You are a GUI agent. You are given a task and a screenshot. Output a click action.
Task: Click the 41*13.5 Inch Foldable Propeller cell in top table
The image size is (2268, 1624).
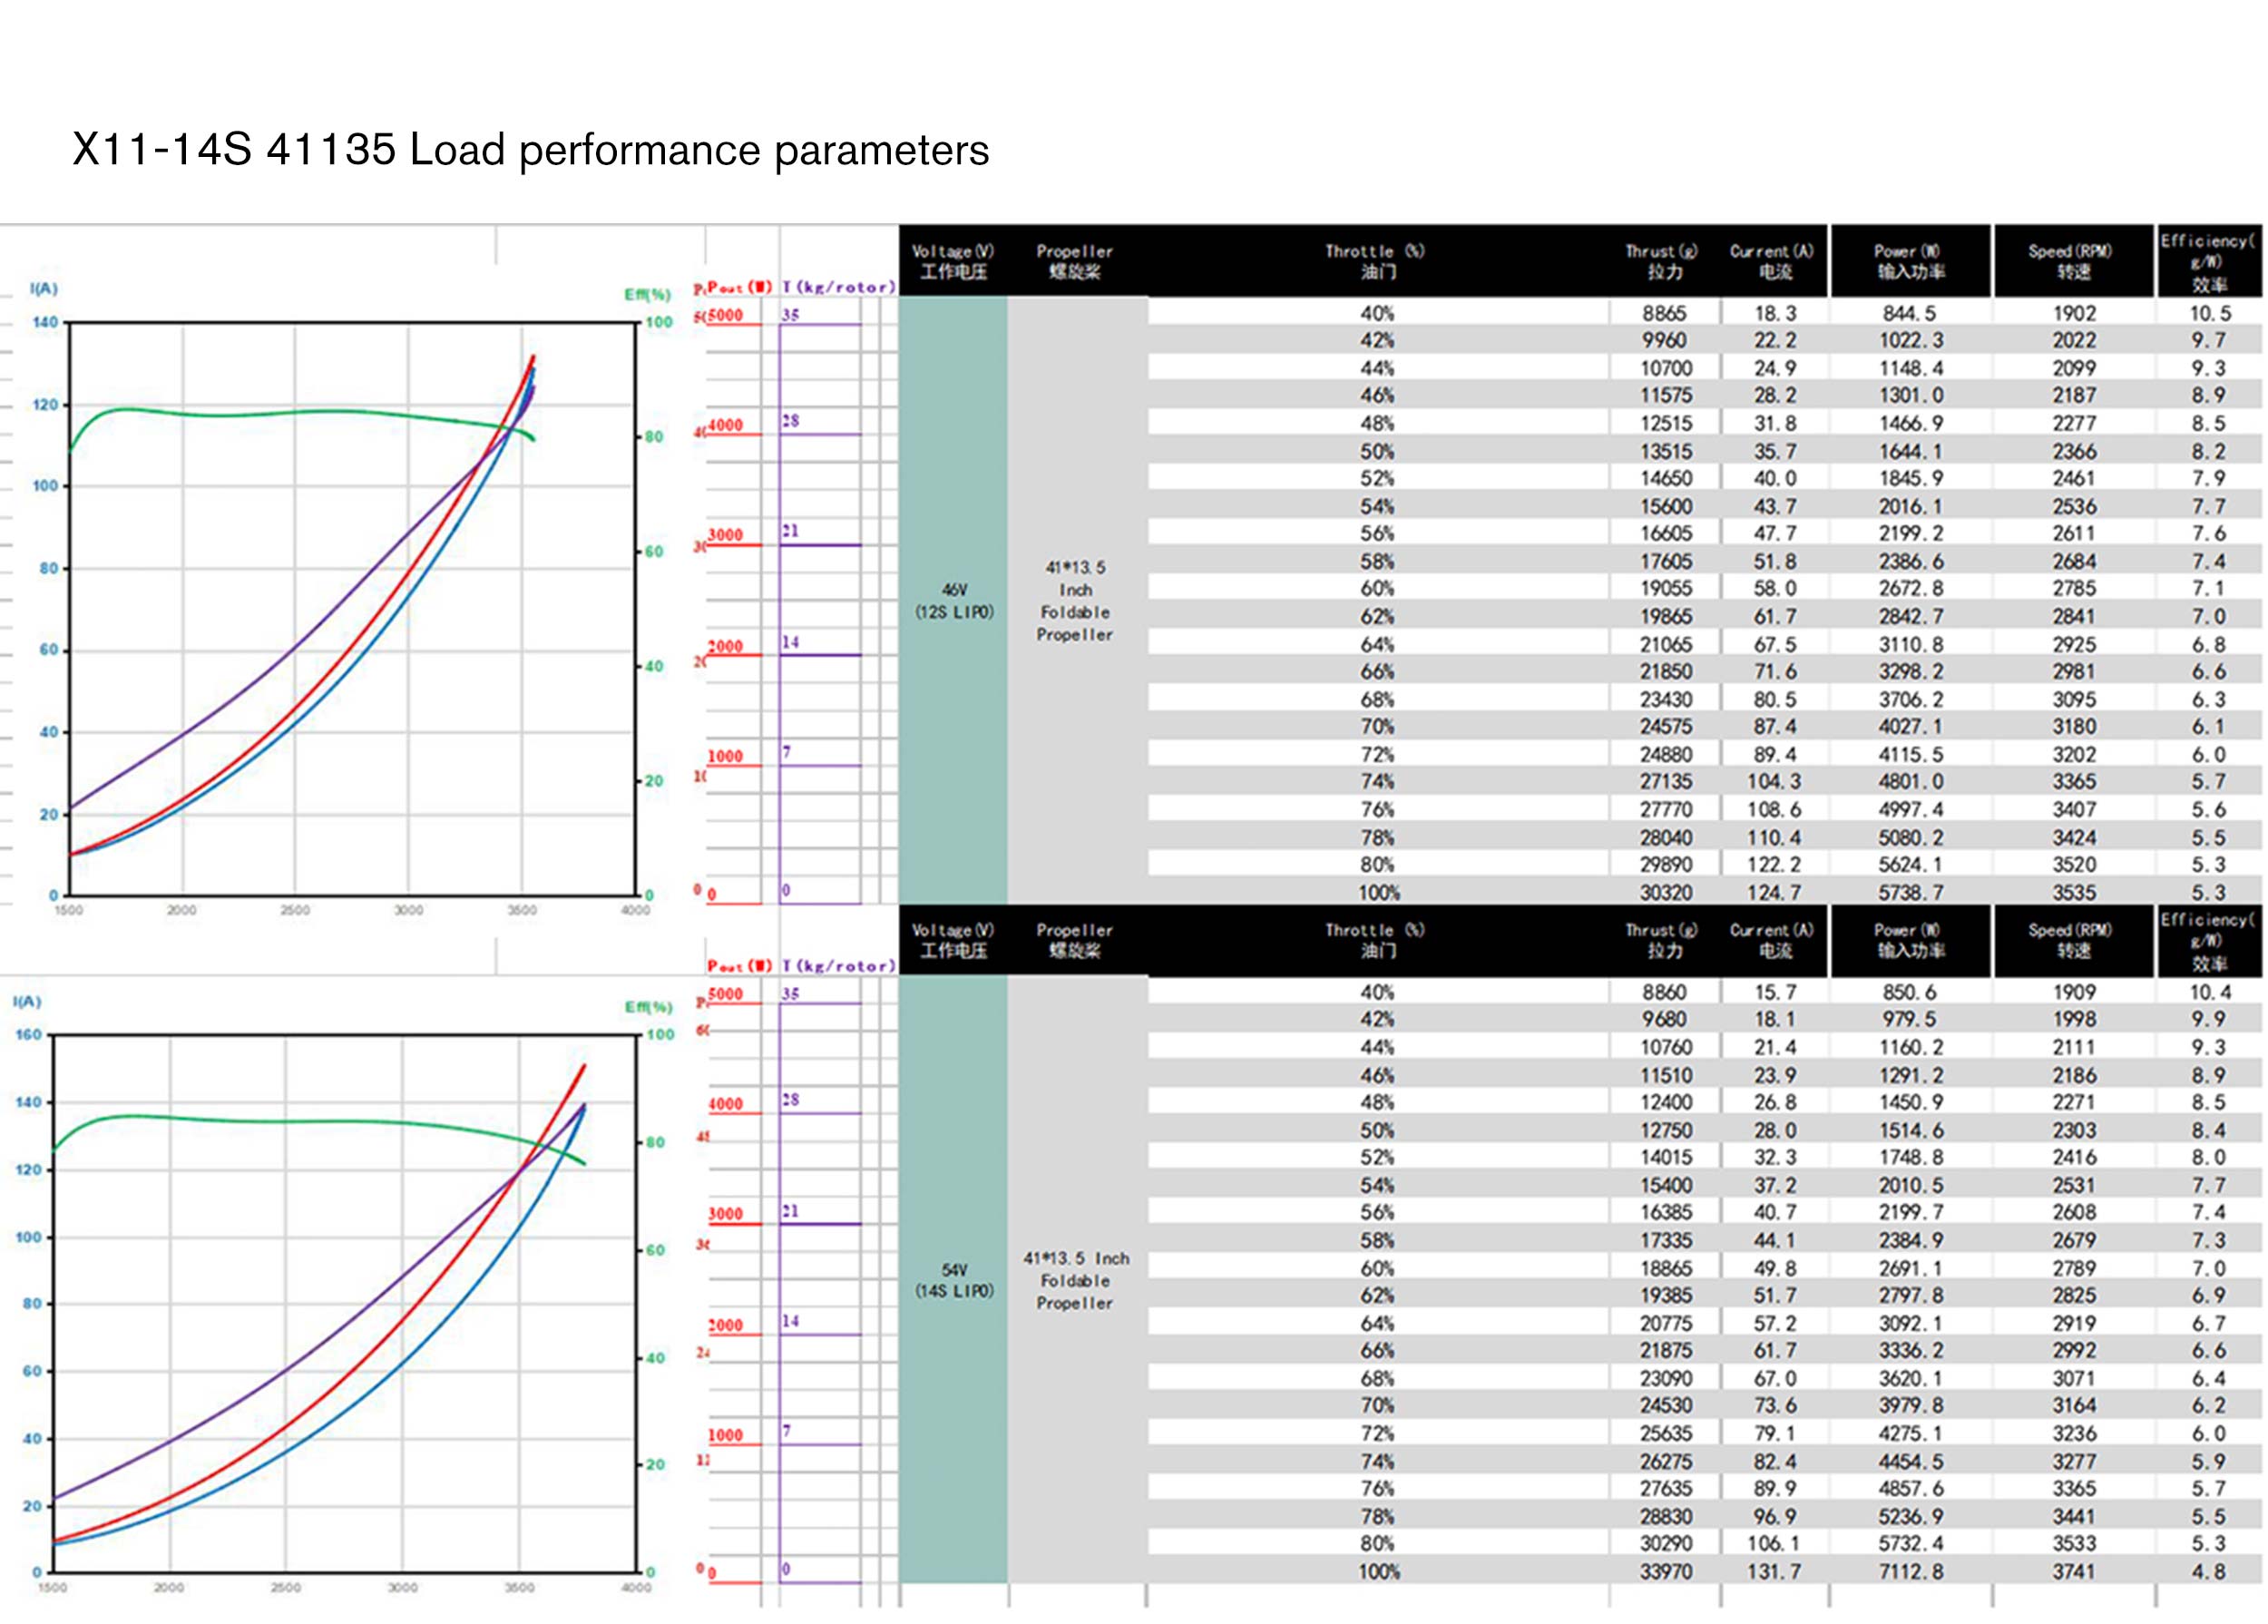pos(1074,600)
